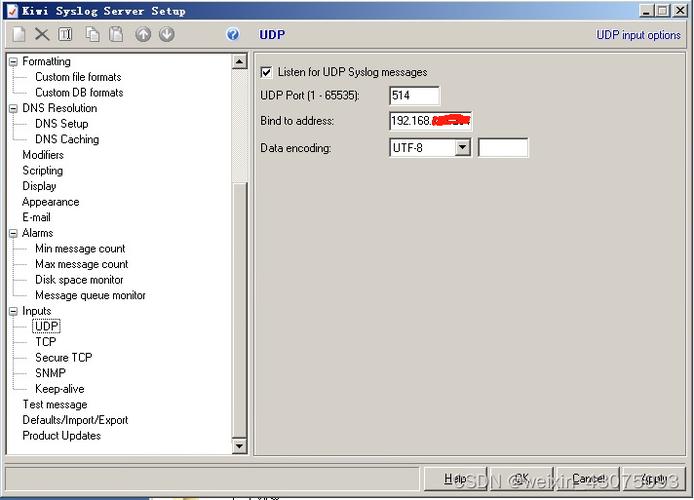
Task: Open Disk space monitor settings
Action: coord(79,280)
